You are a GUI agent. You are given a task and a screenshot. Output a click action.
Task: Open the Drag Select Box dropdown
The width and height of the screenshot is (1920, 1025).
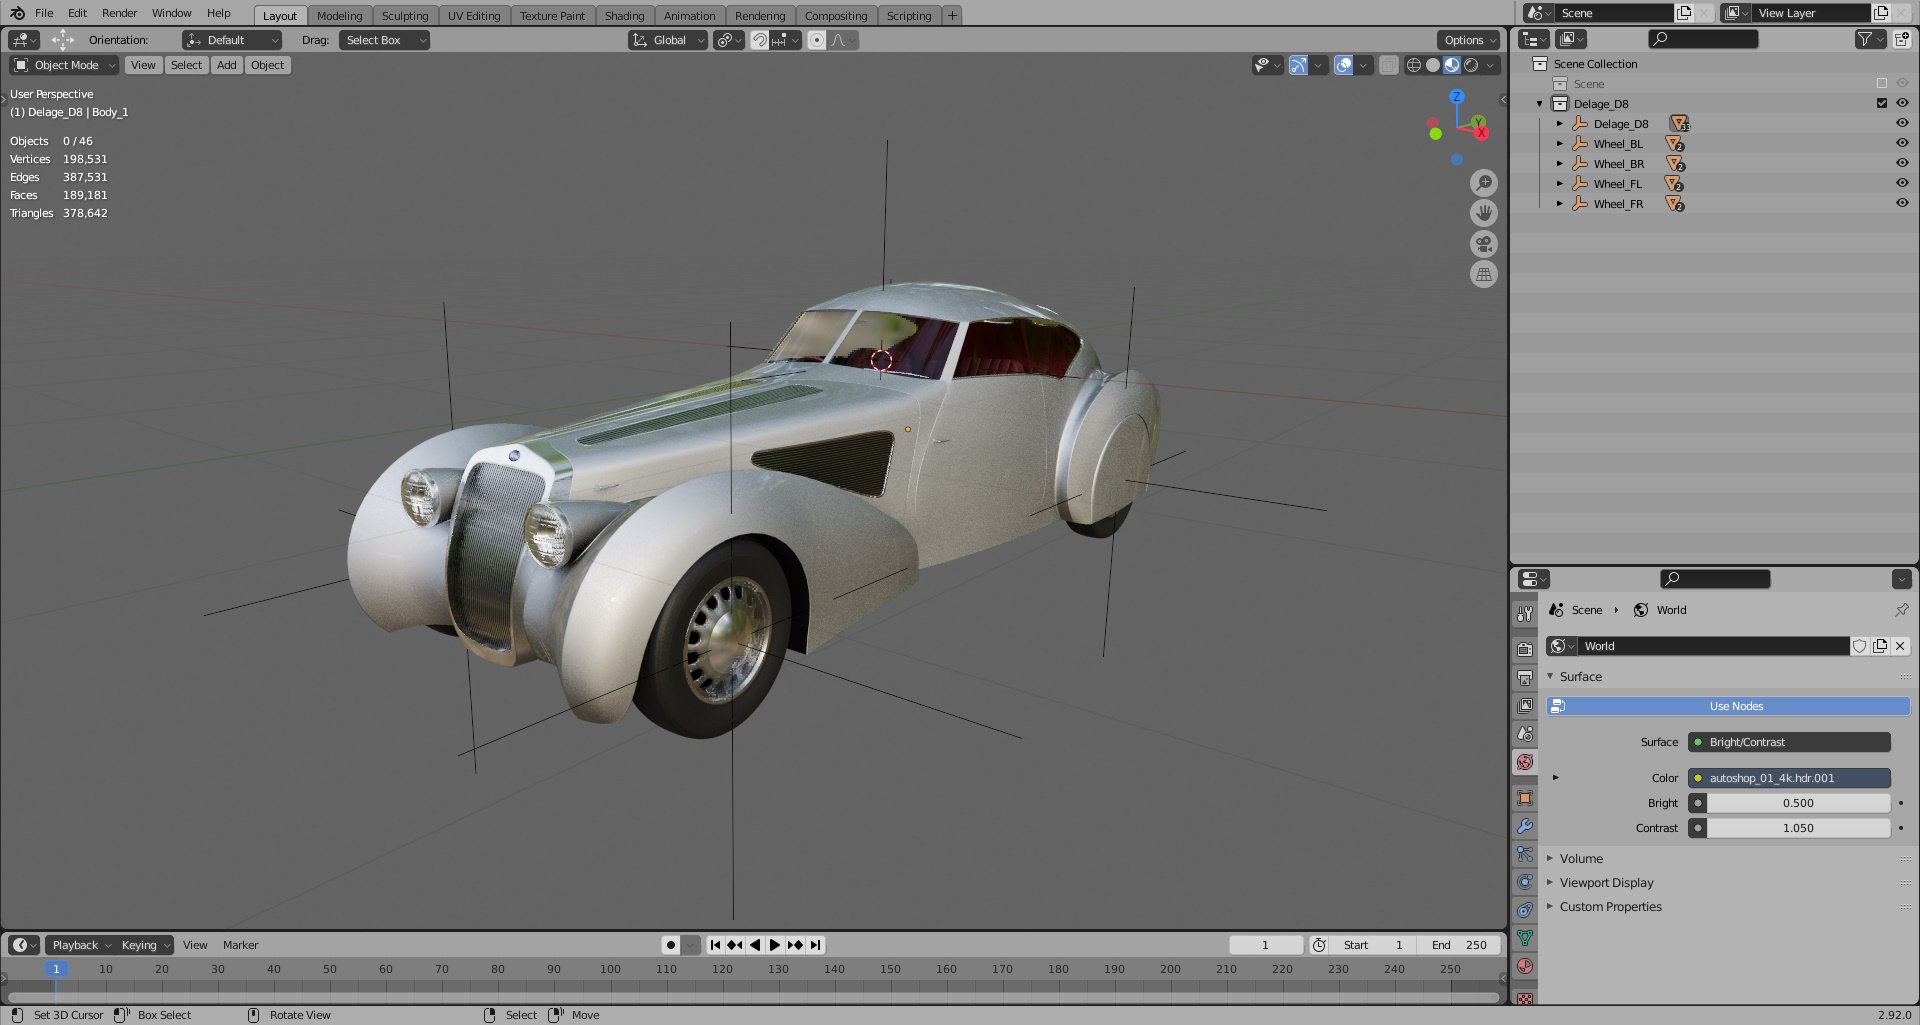(x=384, y=40)
